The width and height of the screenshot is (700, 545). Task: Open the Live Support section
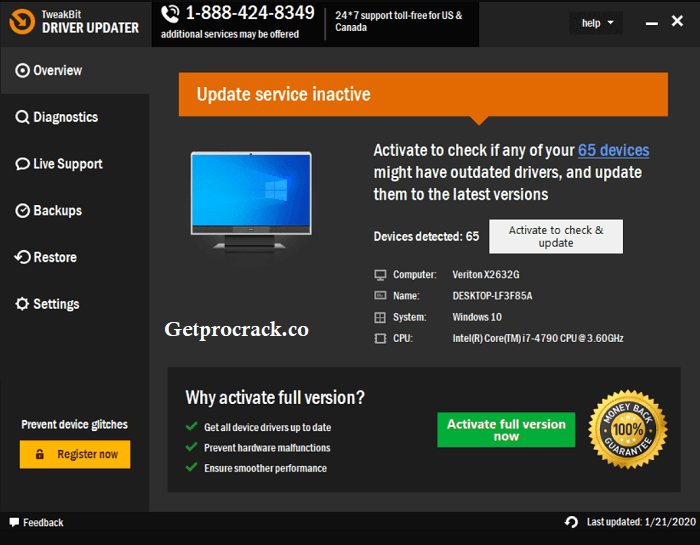point(75,164)
